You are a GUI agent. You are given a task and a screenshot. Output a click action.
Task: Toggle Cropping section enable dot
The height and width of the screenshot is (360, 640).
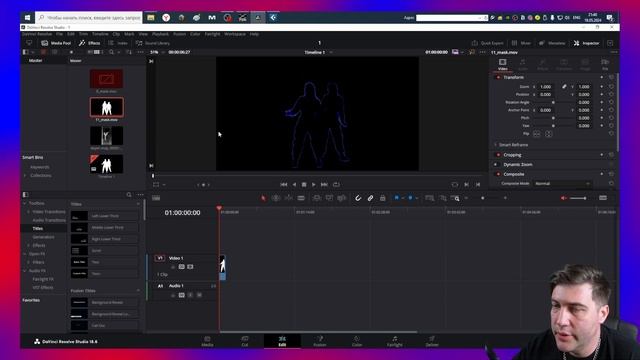coord(498,155)
